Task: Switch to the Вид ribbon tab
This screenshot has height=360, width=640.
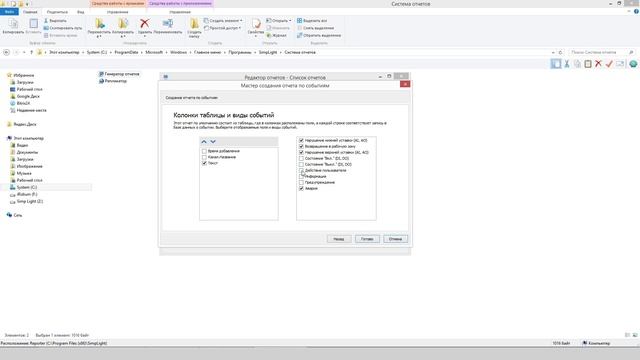Action: pyautogui.click(x=80, y=12)
